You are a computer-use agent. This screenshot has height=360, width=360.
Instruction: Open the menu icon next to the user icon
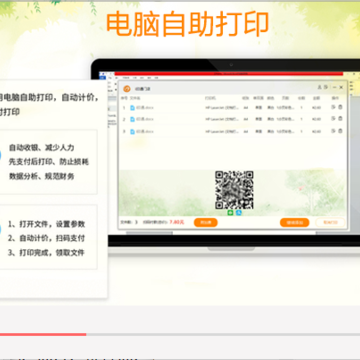(326, 87)
